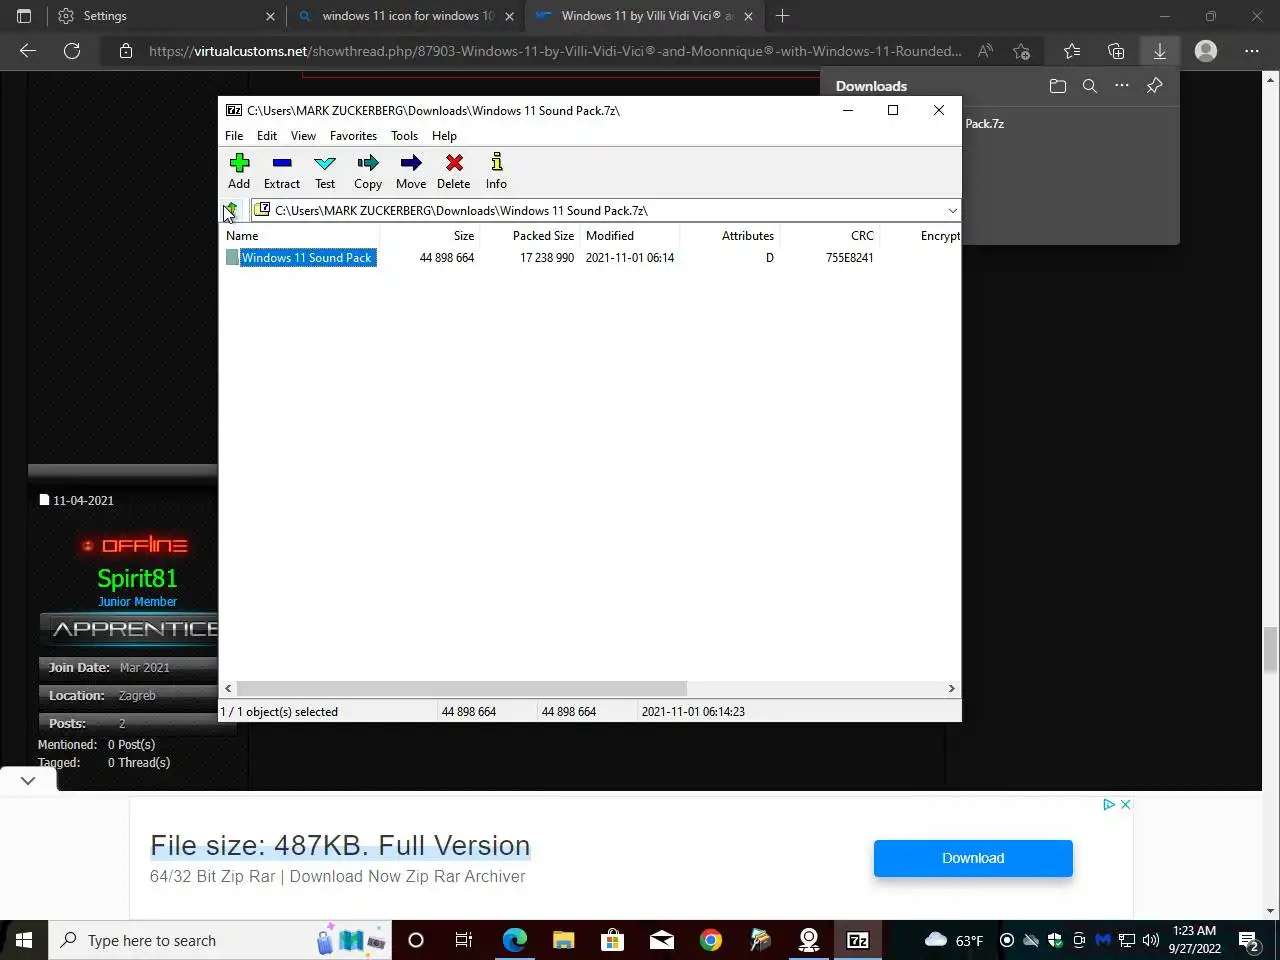Open the File menu in 7-Zip
This screenshot has height=960, width=1280.
click(x=234, y=136)
